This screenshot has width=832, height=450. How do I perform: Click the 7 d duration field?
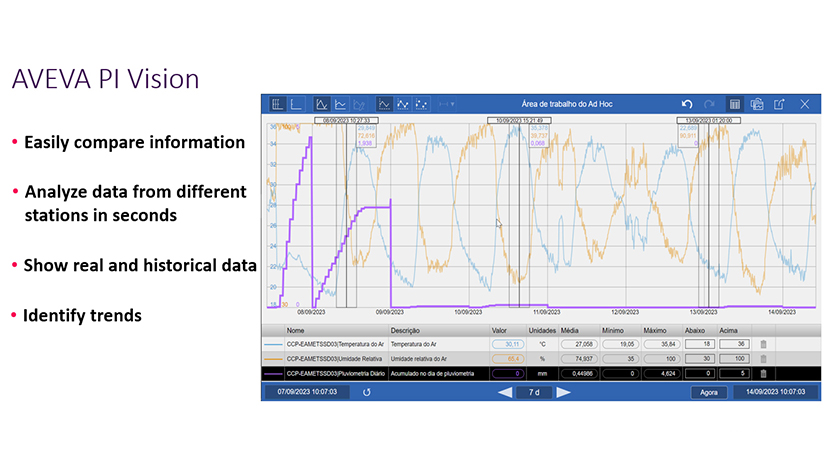(534, 392)
